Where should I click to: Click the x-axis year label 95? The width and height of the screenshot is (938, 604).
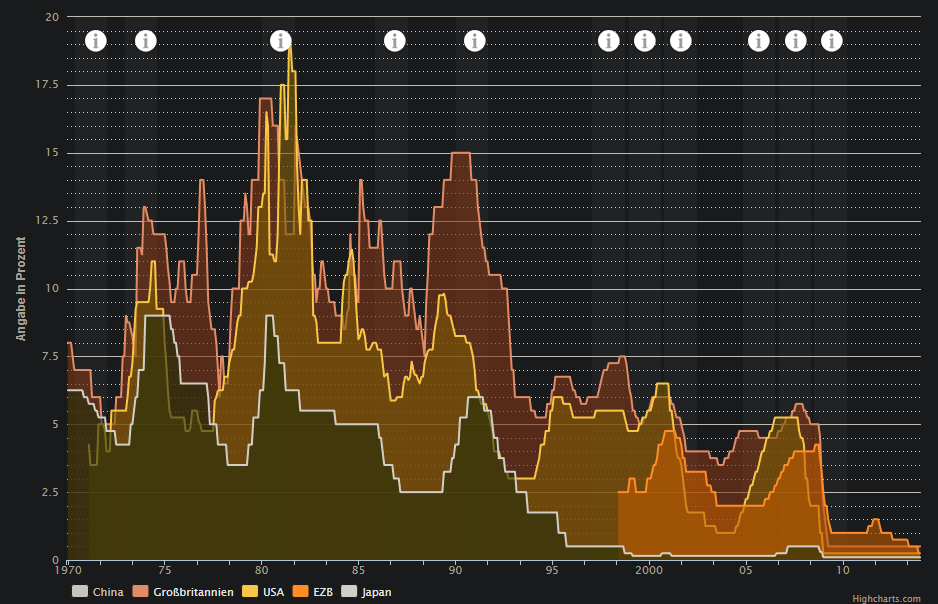pyautogui.click(x=552, y=570)
